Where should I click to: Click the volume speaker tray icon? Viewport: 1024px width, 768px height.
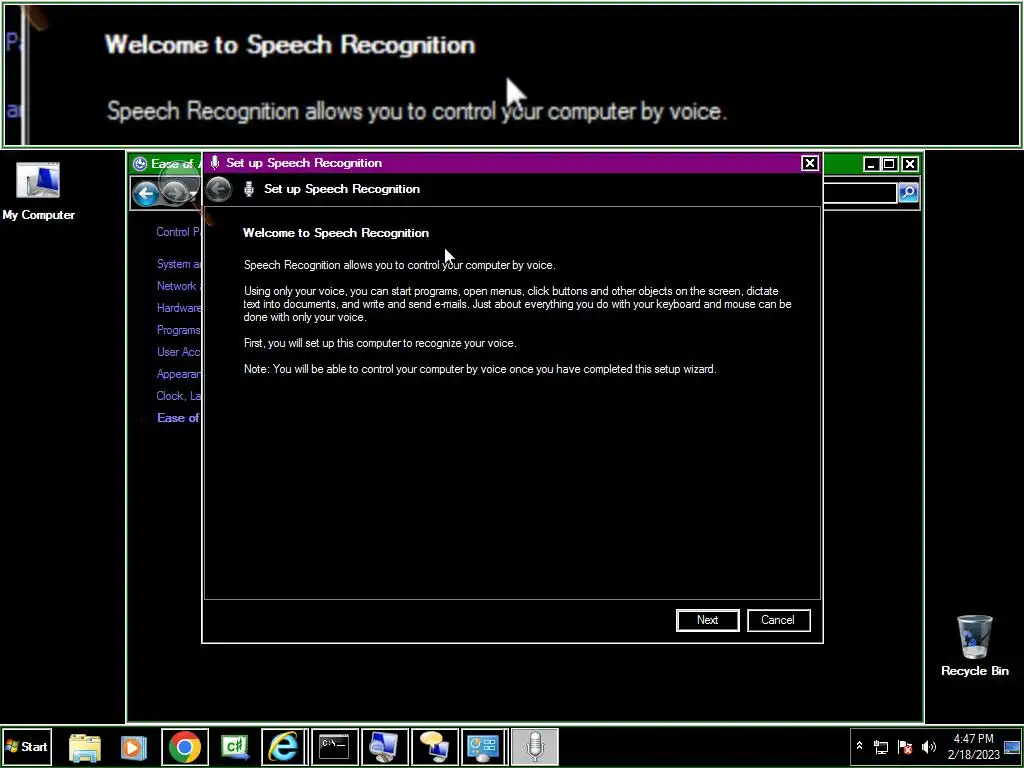(x=928, y=747)
